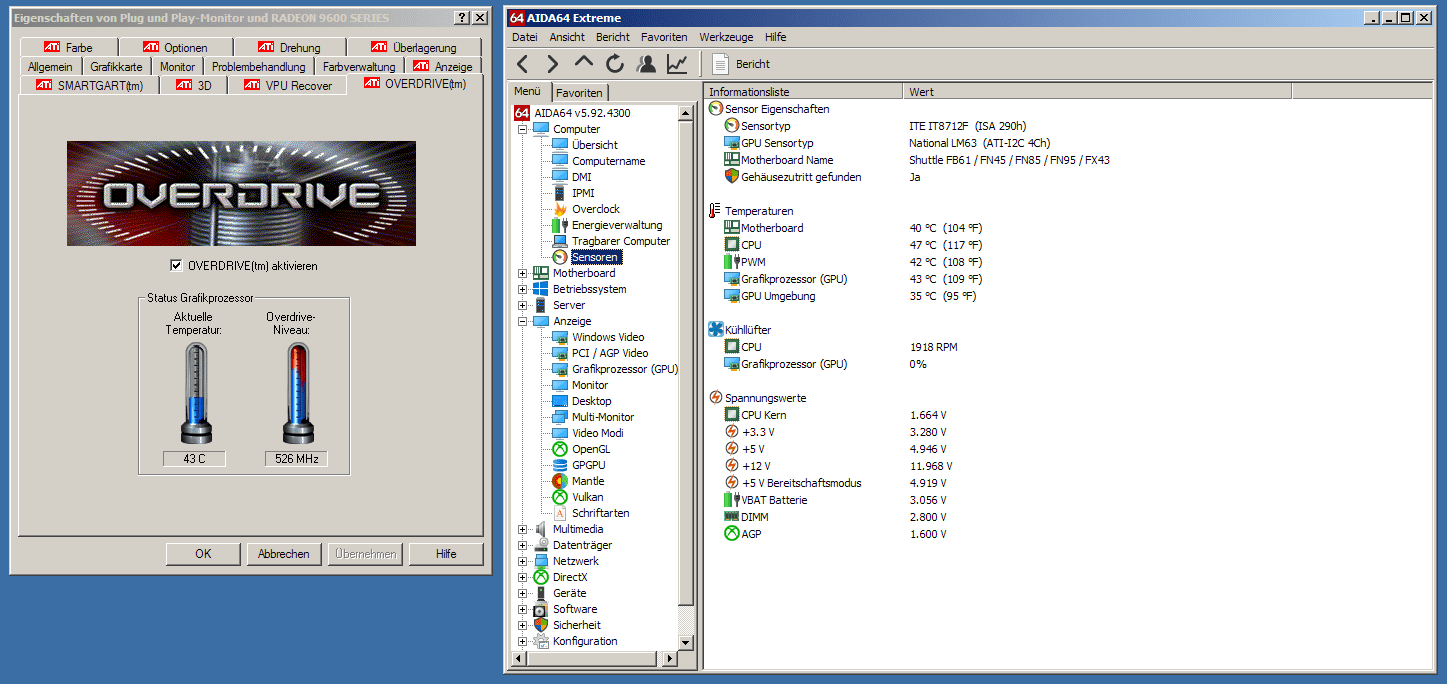Click the Overdrive-Niveau level gauge
The width and height of the screenshot is (1447, 684).
pos(297,394)
